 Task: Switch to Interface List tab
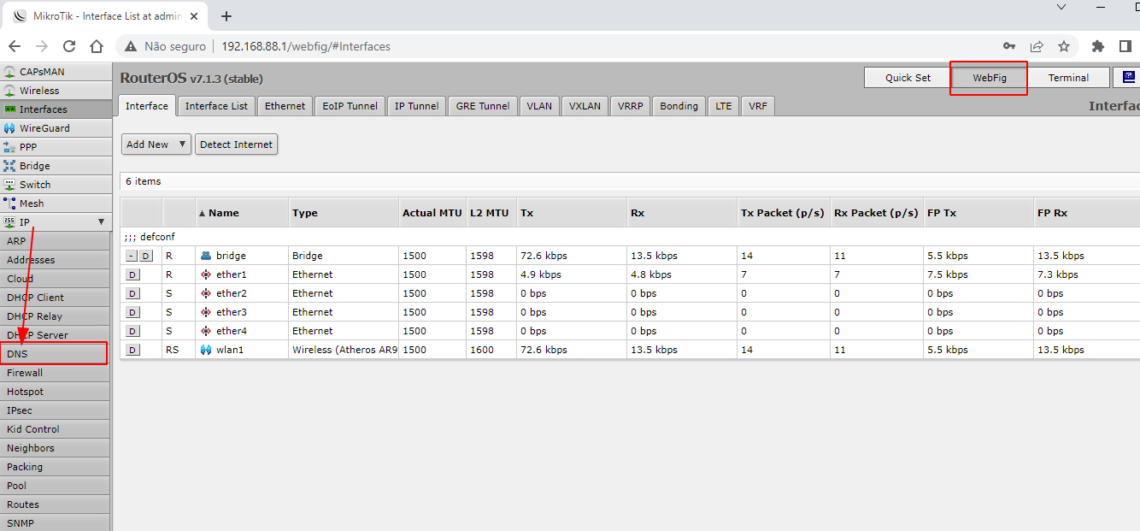click(x=217, y=105)
